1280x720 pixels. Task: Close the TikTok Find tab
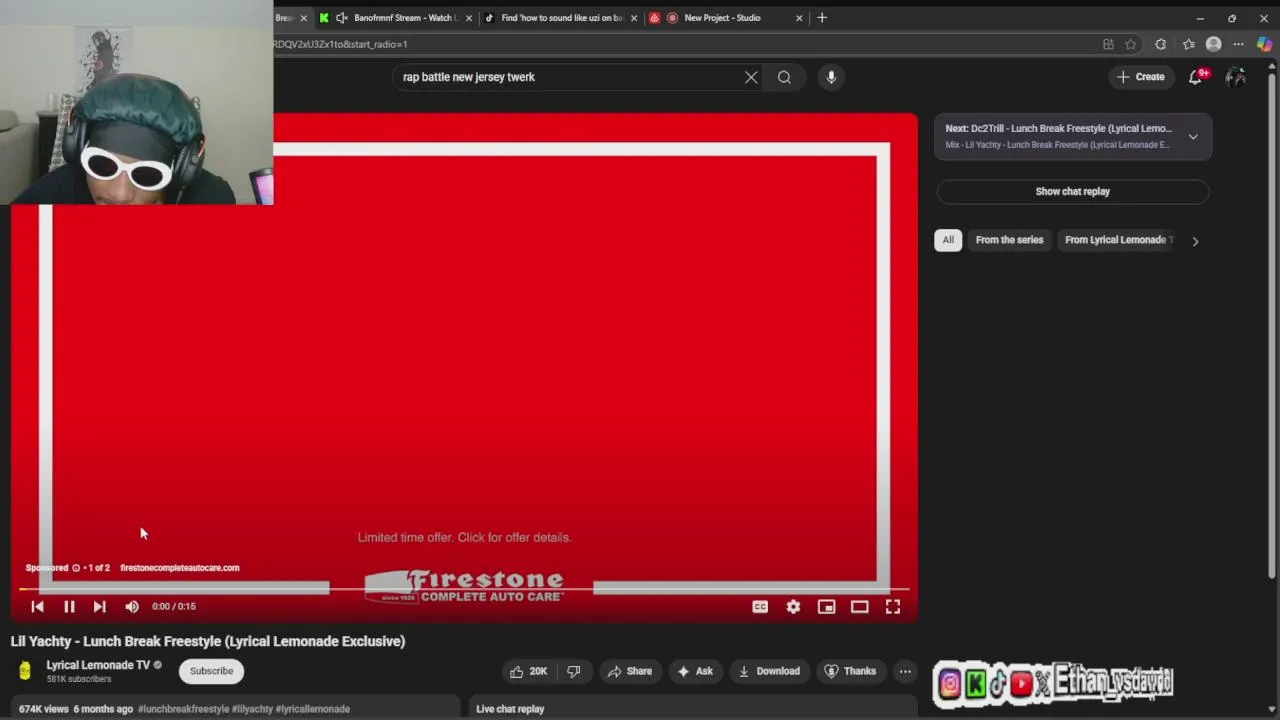click(x=634, y=18)
